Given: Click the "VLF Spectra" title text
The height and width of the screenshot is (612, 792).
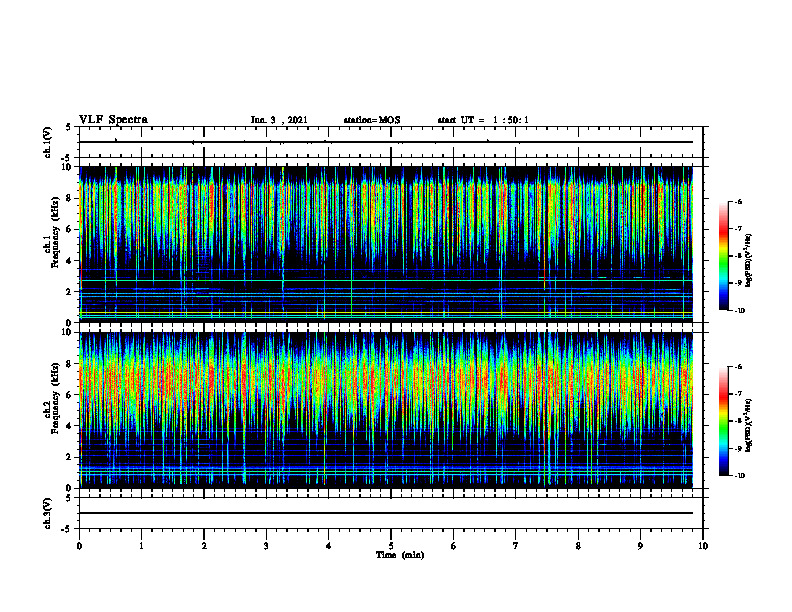Looking at the screenshot, I should pos(113,120).
